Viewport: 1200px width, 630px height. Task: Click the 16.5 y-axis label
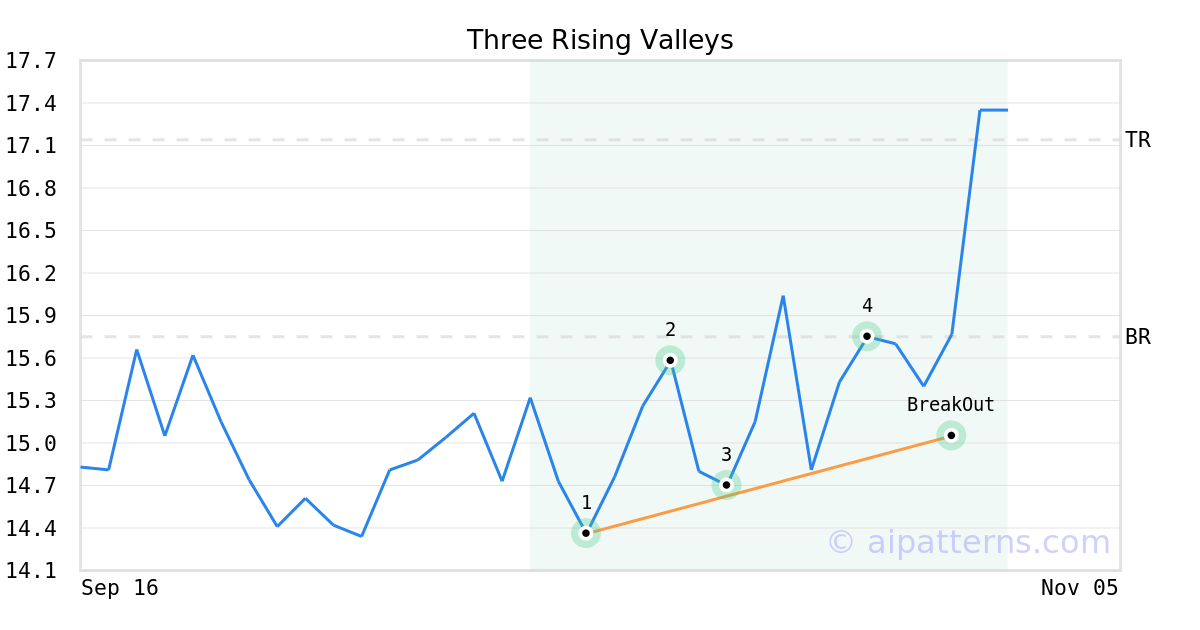pos(31,231)
